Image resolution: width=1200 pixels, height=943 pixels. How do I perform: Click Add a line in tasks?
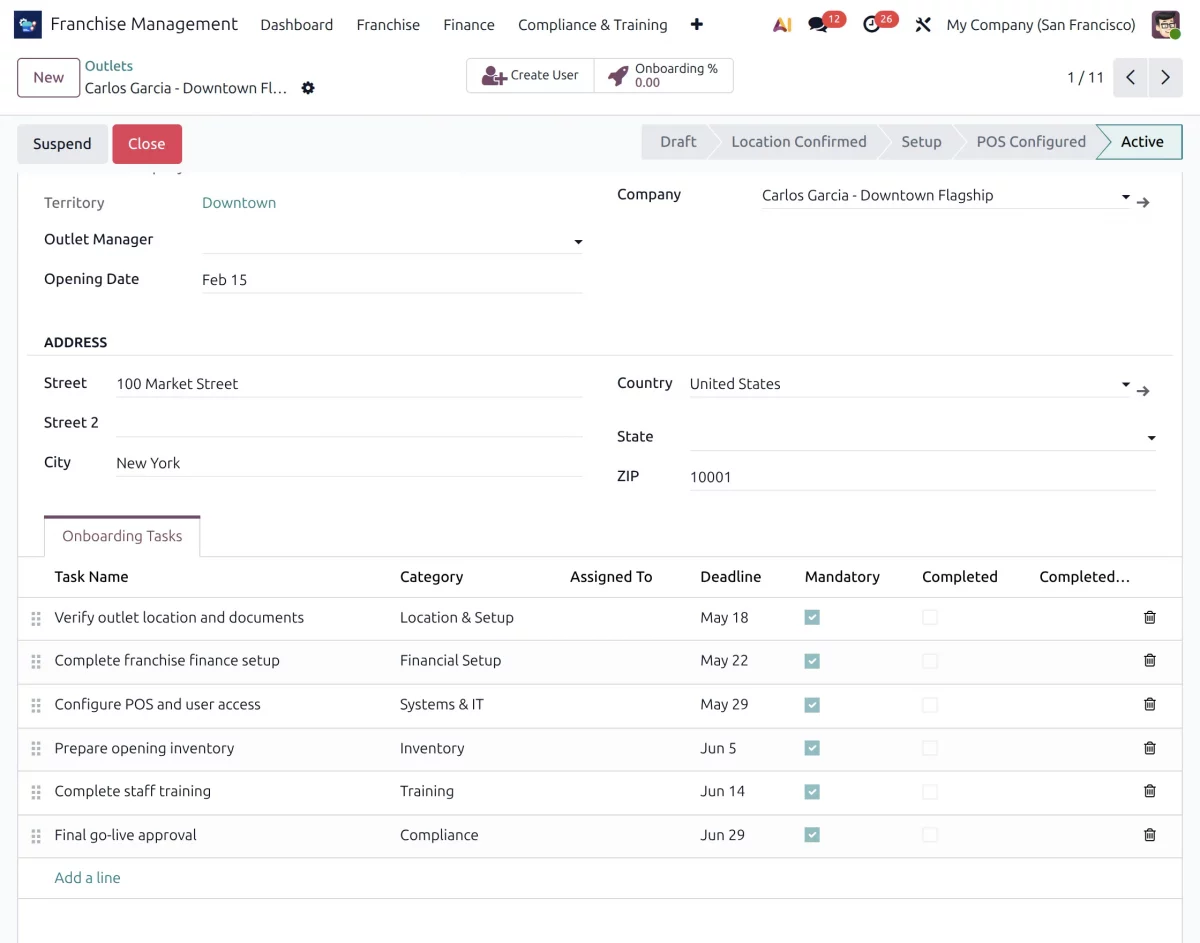click(x=87, y=878)
